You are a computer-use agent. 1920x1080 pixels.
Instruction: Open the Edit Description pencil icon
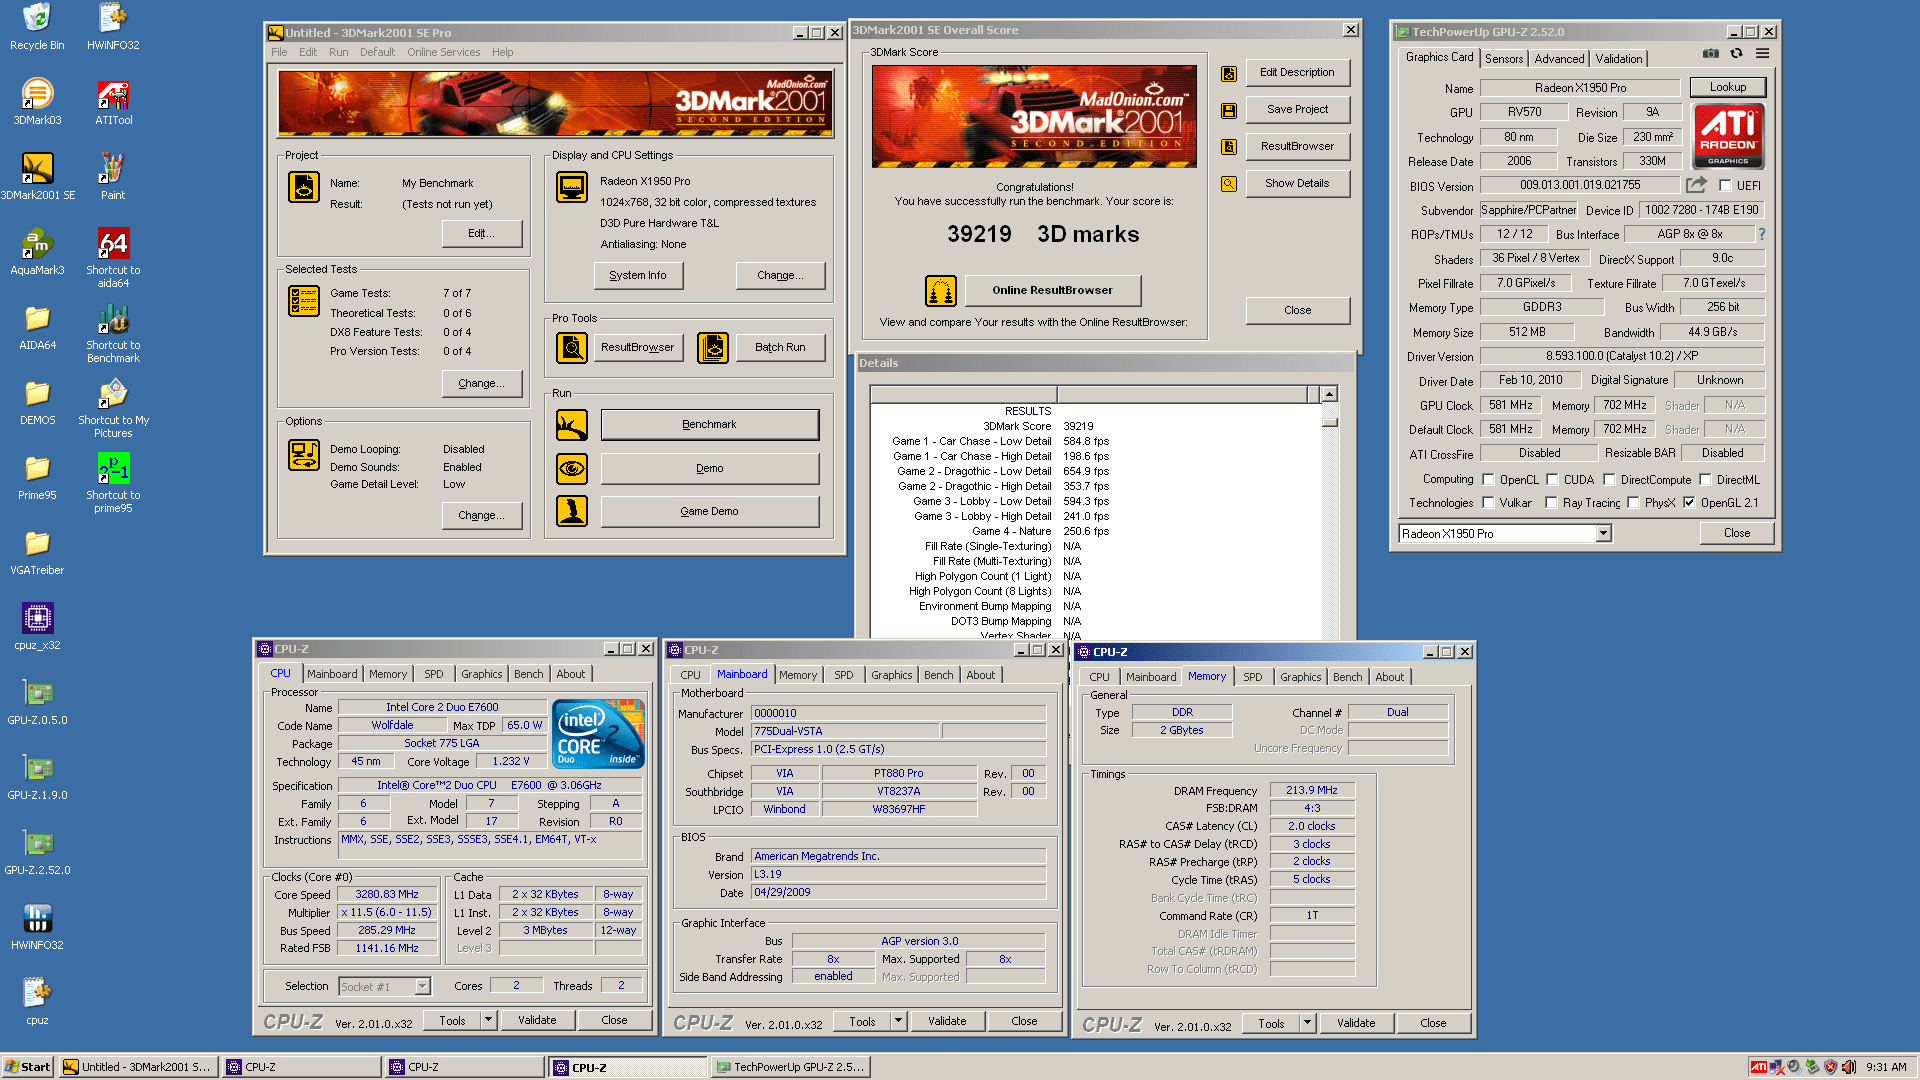click(x=1229, y=74)
